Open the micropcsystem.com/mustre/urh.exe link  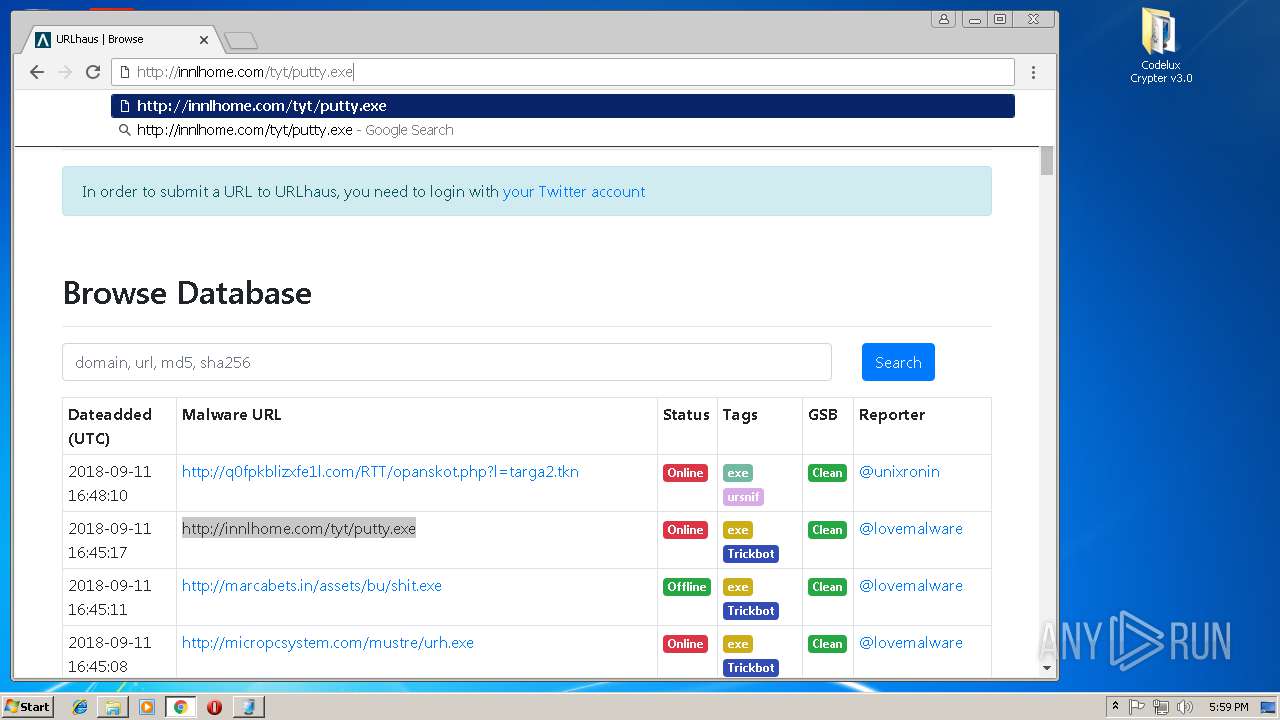click(x=328, y=643)
